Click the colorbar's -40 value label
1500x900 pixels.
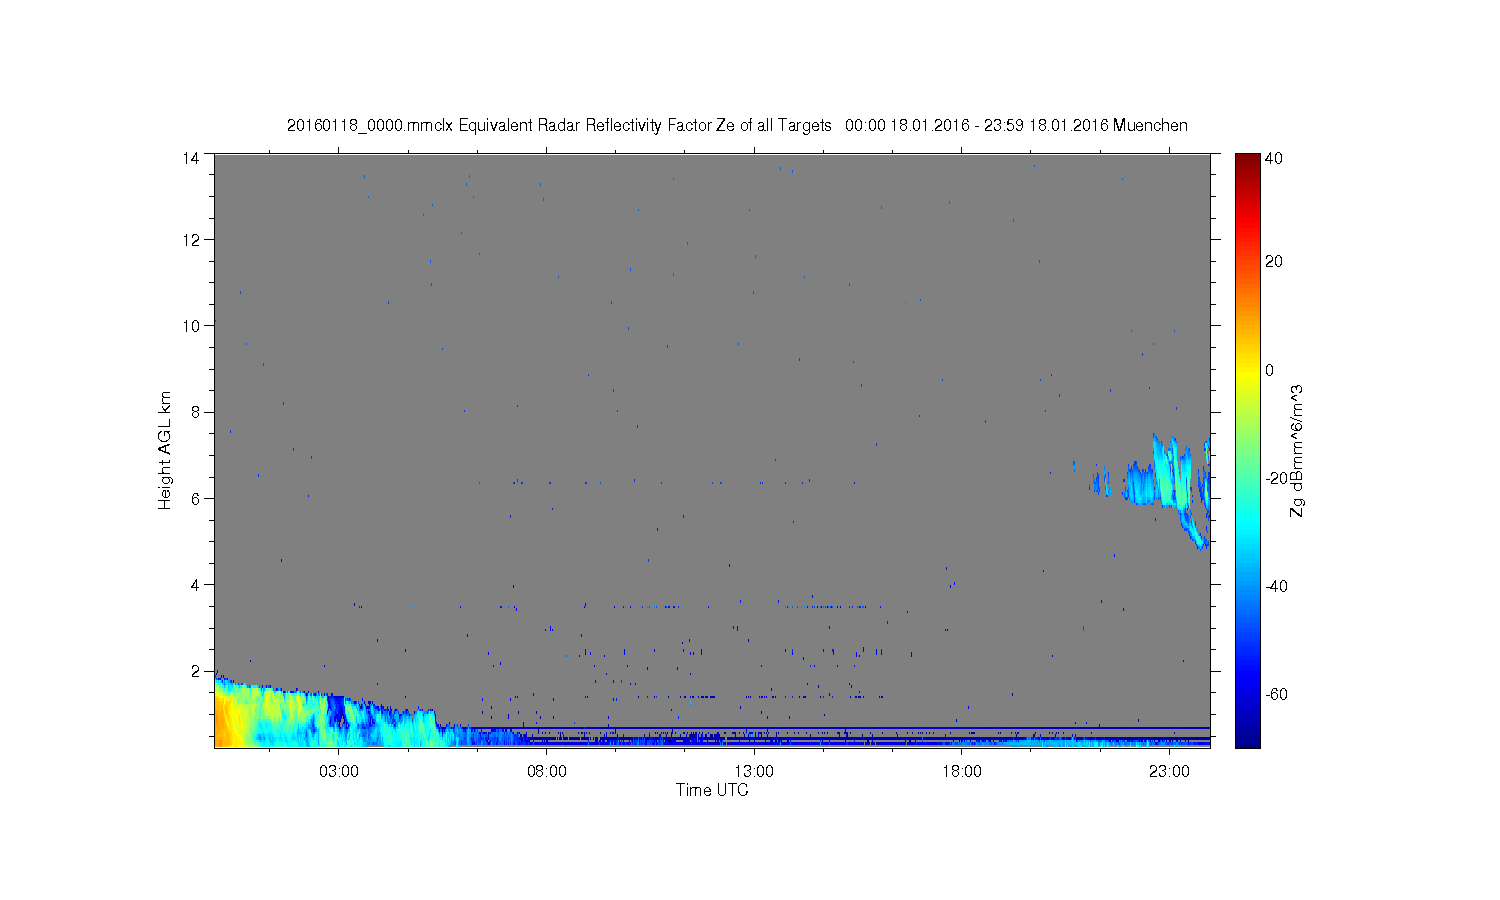pyautogui.click(x=1276, y=586)
